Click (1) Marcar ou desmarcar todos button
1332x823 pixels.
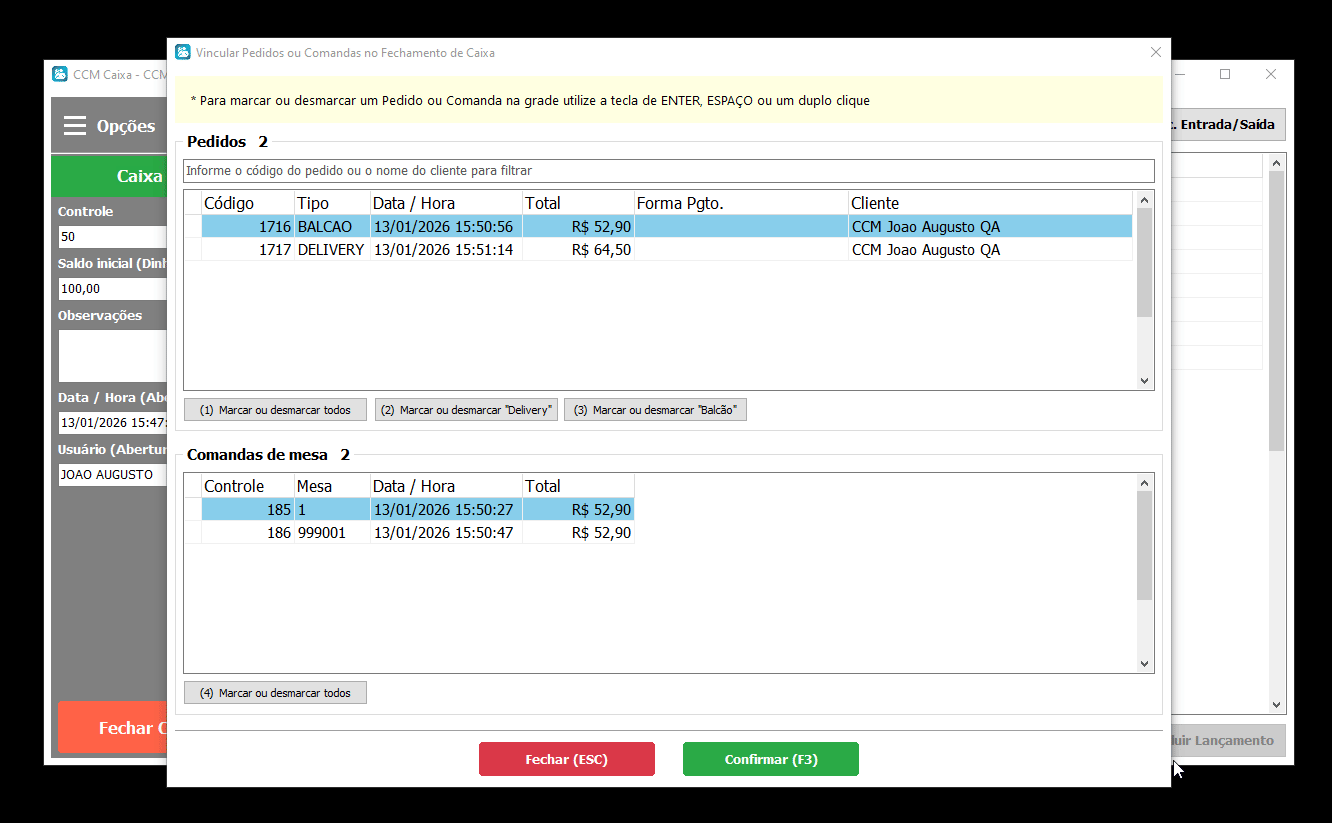coord(275,410)
